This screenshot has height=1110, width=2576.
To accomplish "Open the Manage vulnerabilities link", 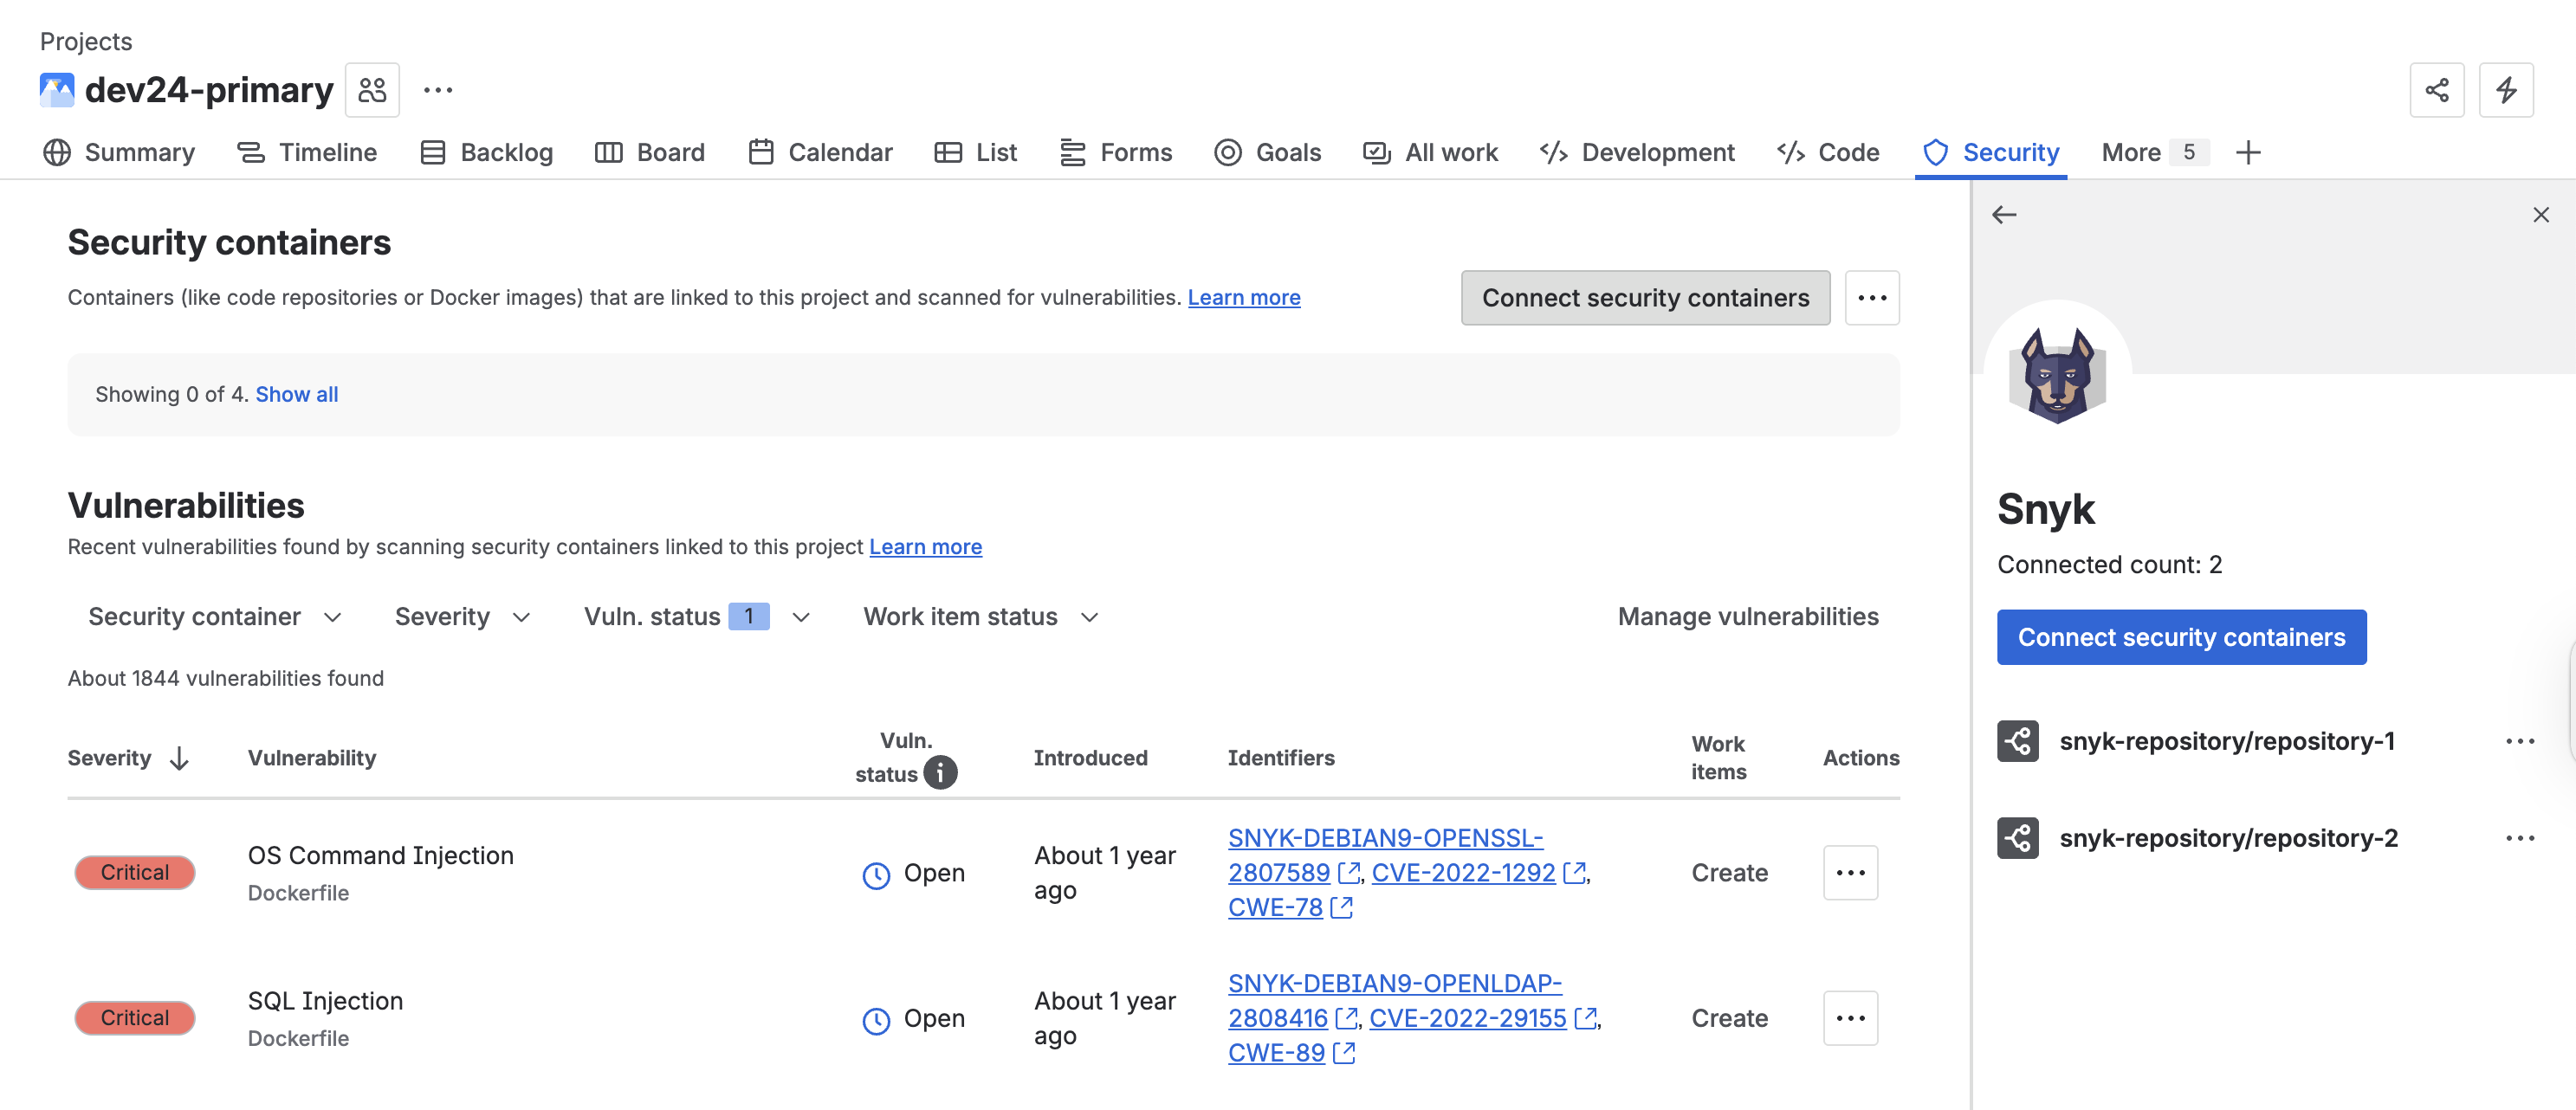I will (1748, 616).
